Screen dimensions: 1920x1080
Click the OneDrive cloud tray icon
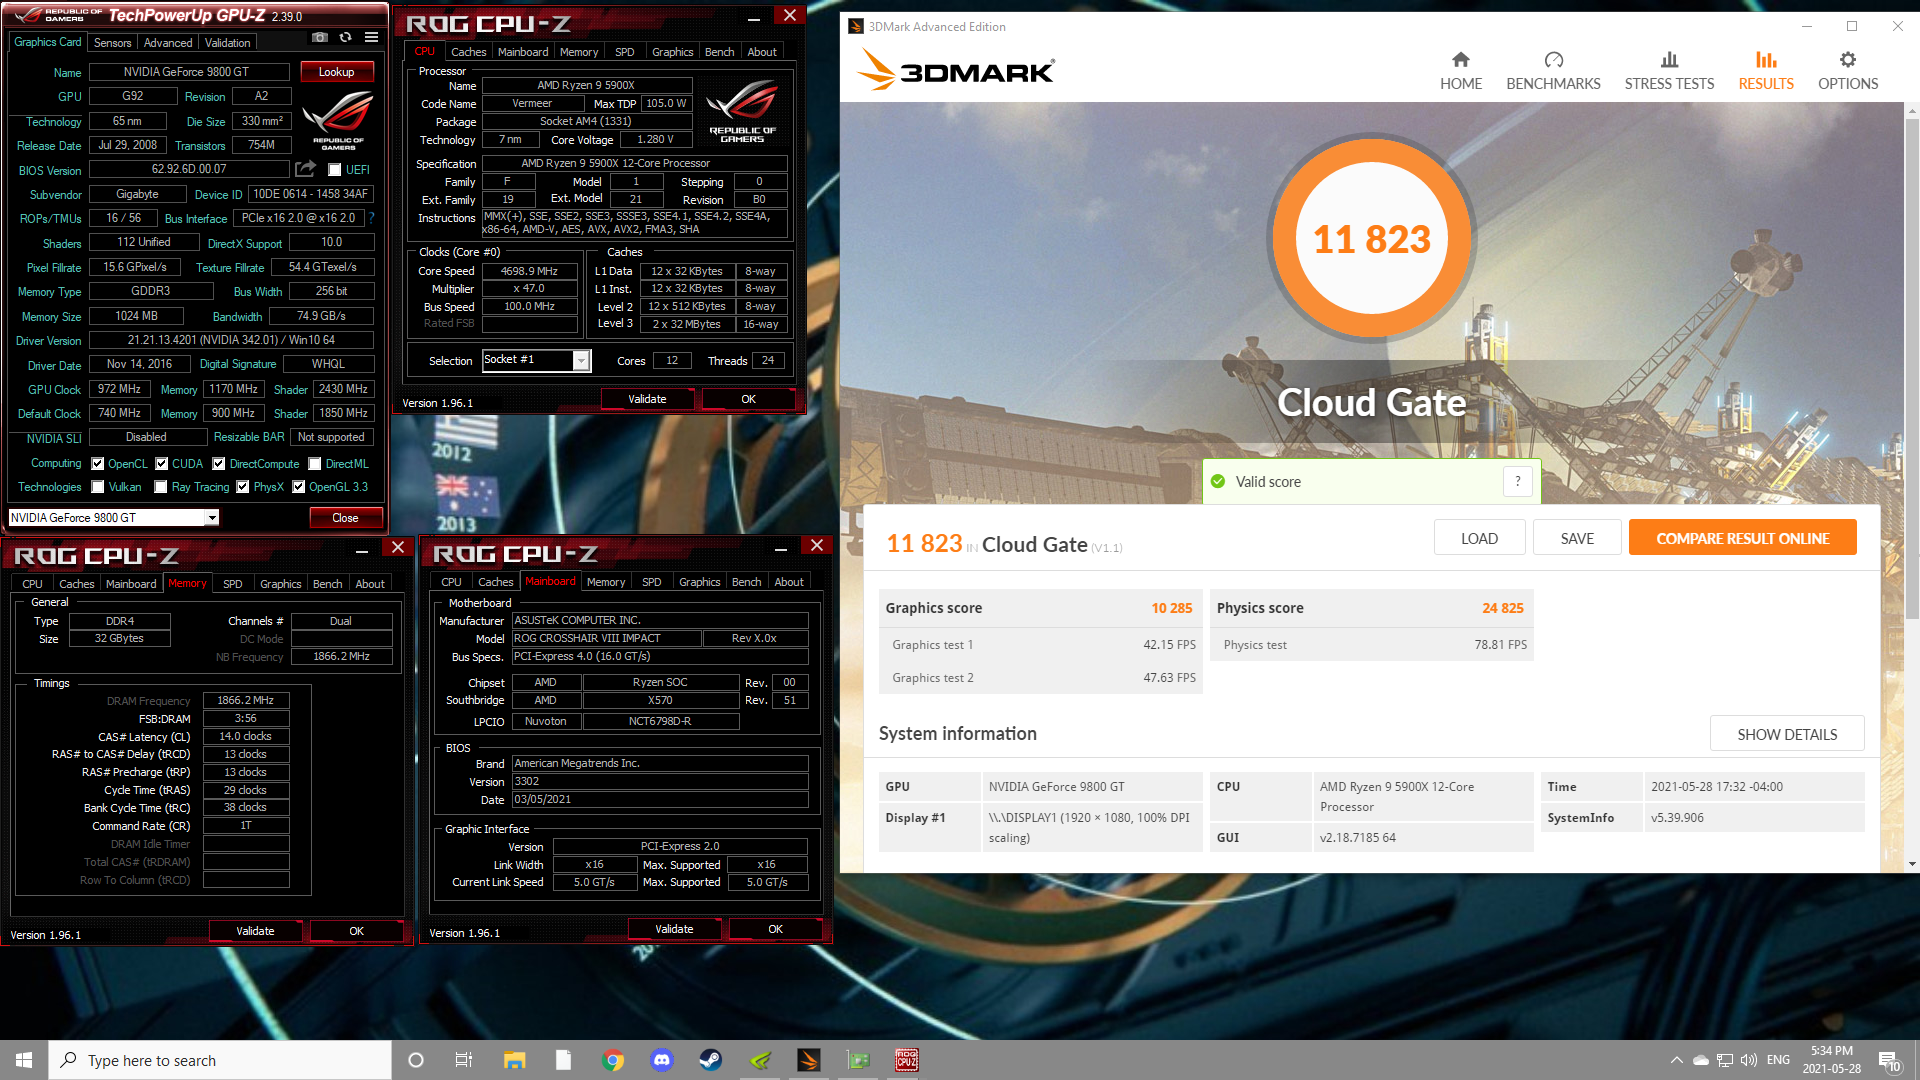pyautogui.click(x=1700, y=1060)
